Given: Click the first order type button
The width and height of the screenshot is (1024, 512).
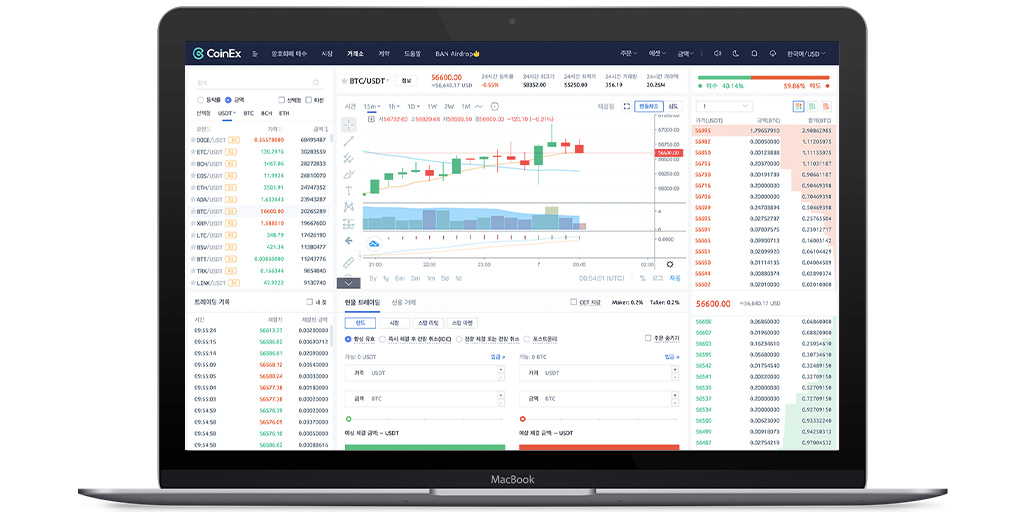Looking at the screenshot, I should (x=360, y=323).
